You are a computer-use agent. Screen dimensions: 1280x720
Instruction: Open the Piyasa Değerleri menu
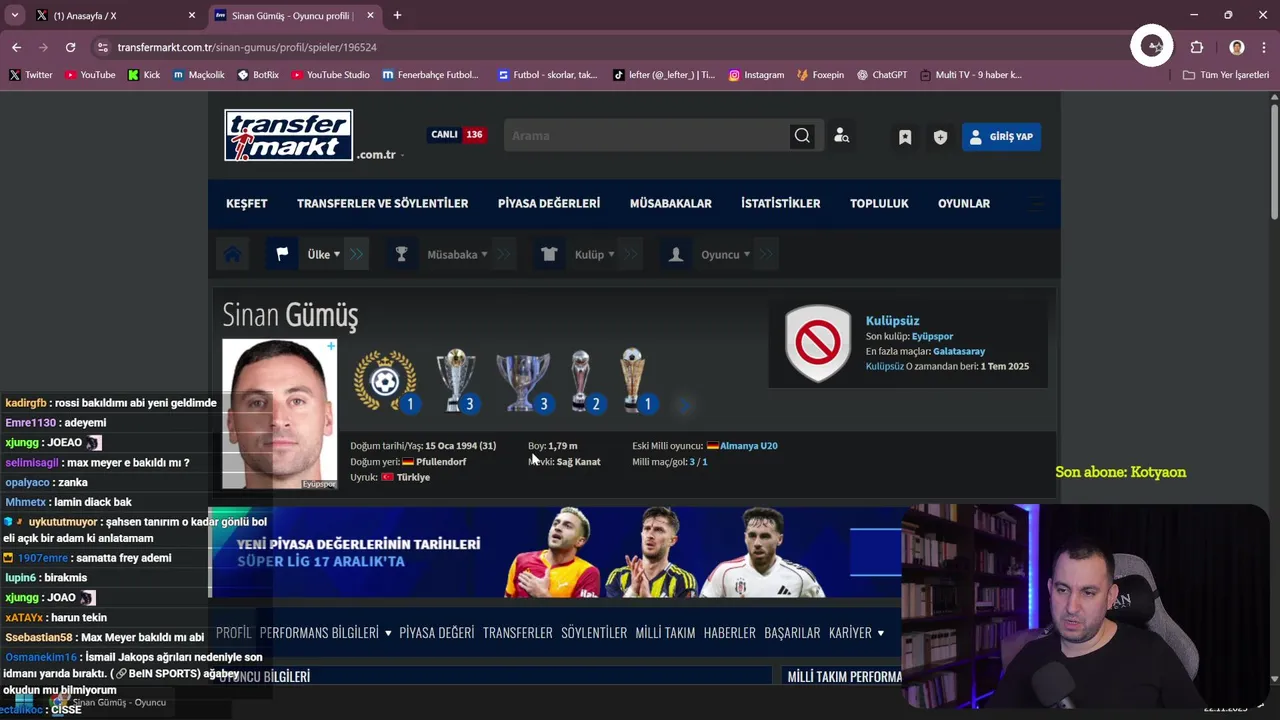coord(549,203)
